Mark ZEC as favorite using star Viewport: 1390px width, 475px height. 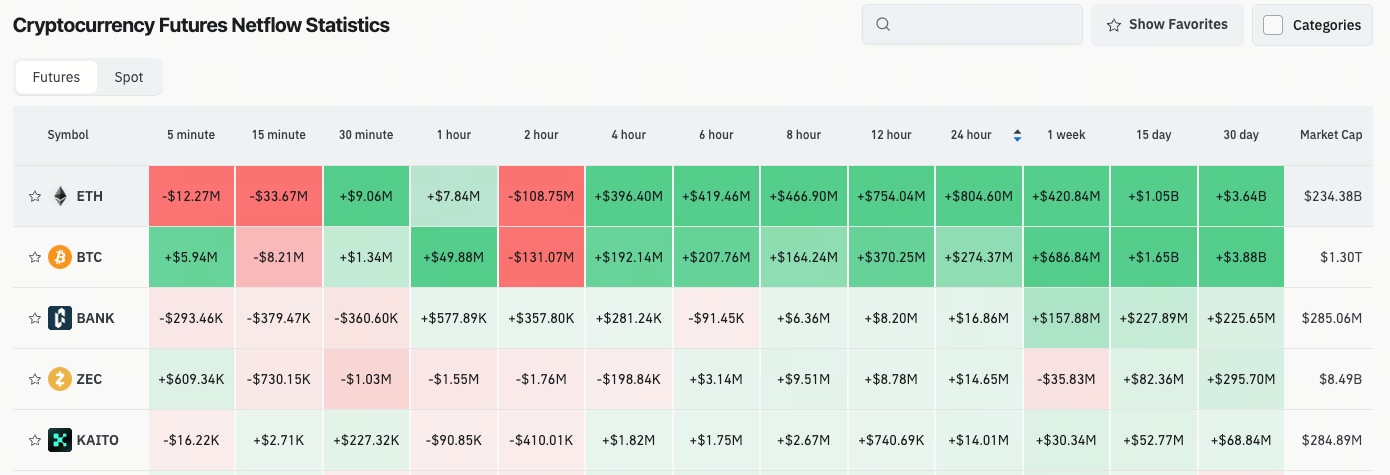tap(35, 380)
